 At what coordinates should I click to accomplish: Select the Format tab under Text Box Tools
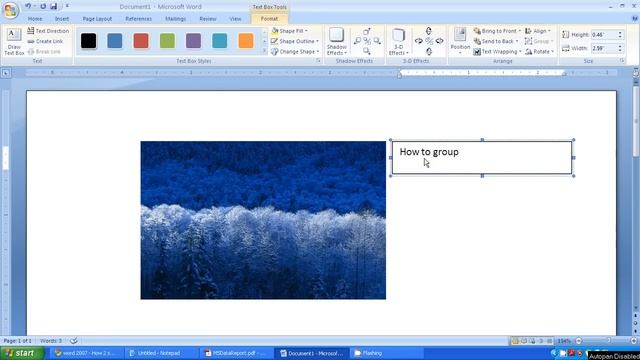269,19
